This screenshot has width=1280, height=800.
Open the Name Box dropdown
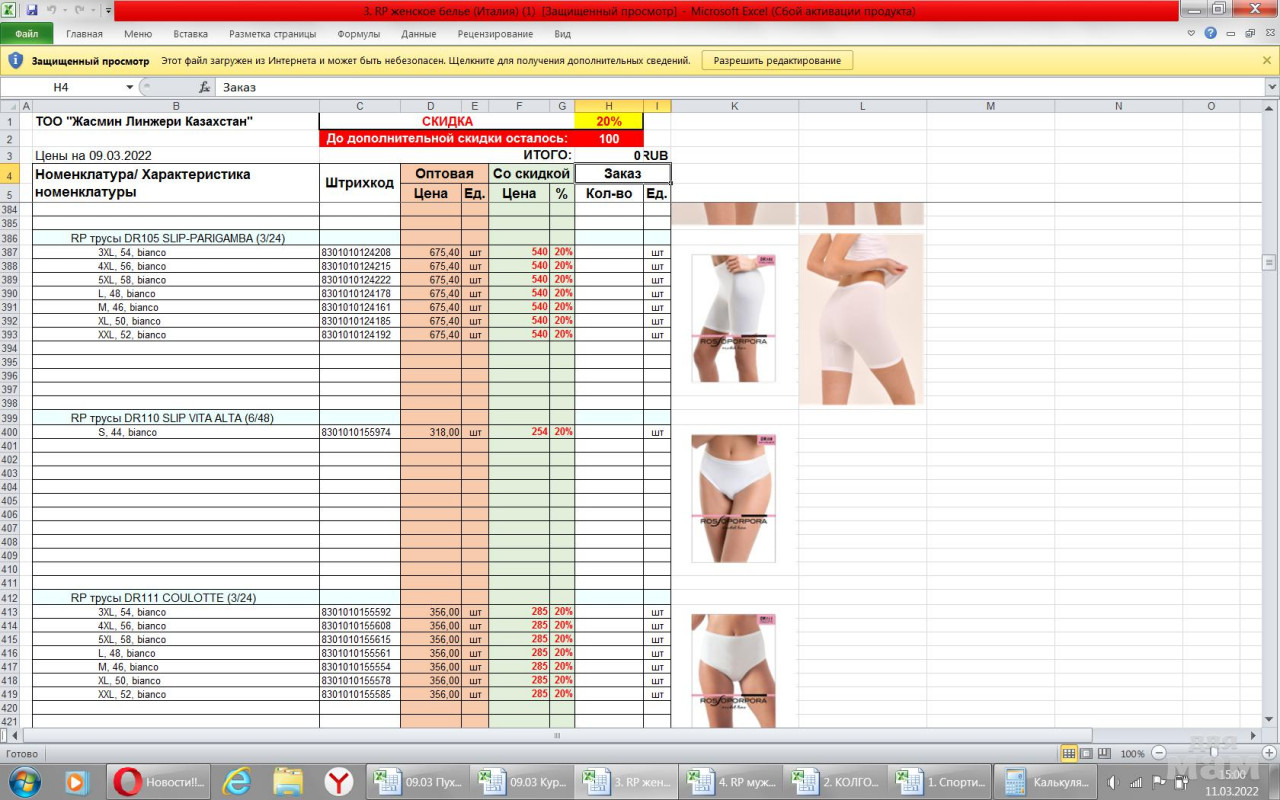129,87
